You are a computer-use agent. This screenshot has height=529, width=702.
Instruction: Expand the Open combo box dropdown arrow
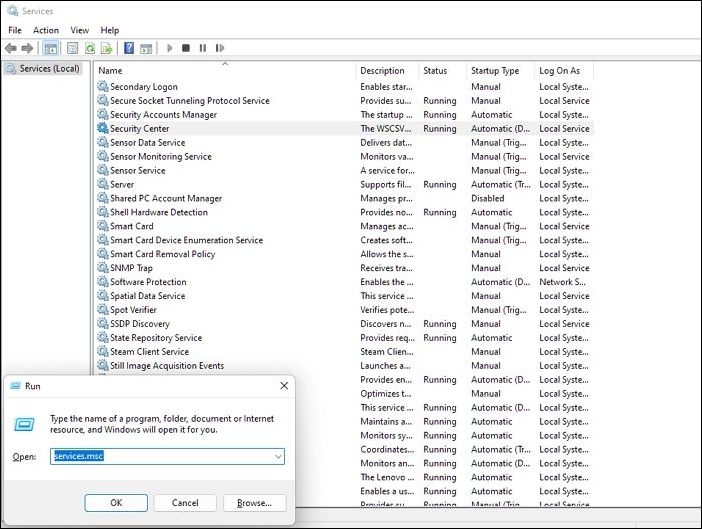[277, 456]
